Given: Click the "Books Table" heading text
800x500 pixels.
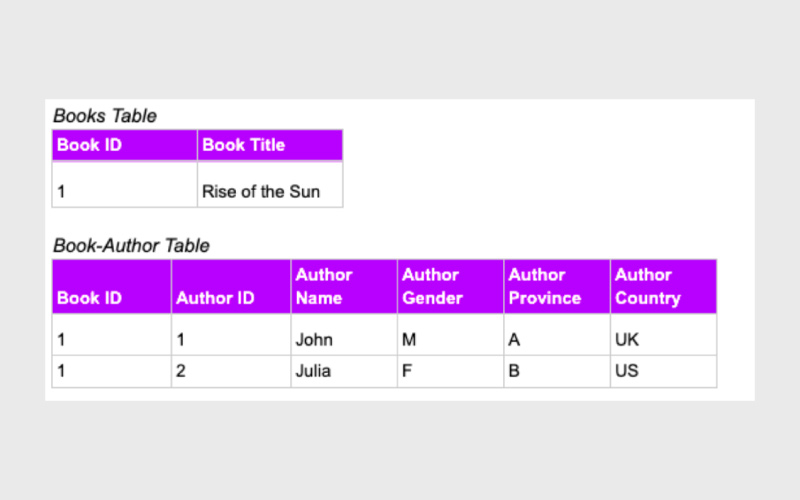Looking at the screenshot, I should [105, 116].
